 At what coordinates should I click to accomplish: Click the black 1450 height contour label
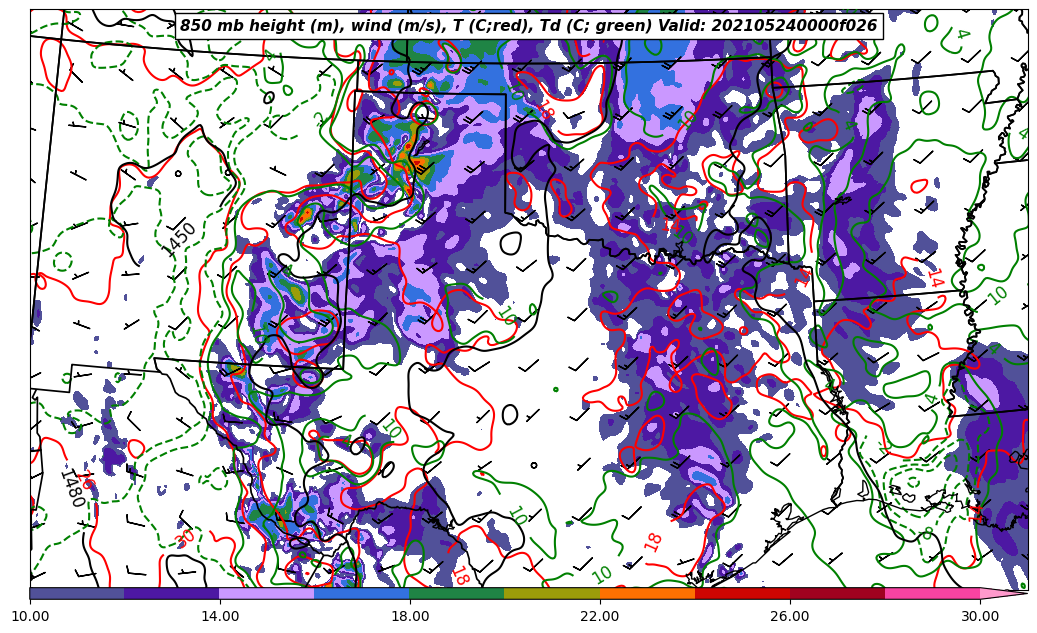(x=181, y=240)
